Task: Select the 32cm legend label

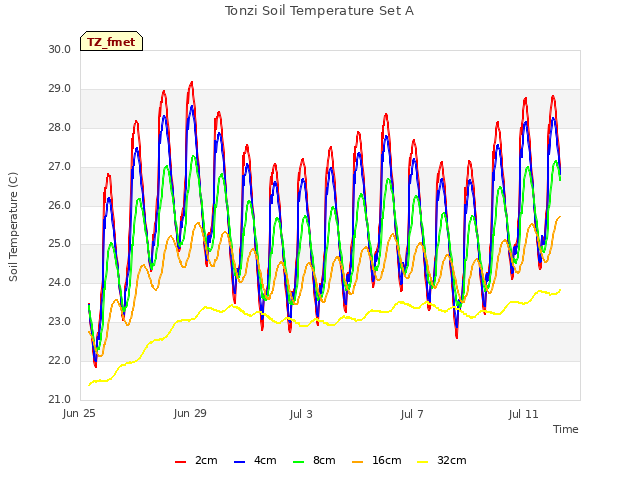Action: coord(452,460)
